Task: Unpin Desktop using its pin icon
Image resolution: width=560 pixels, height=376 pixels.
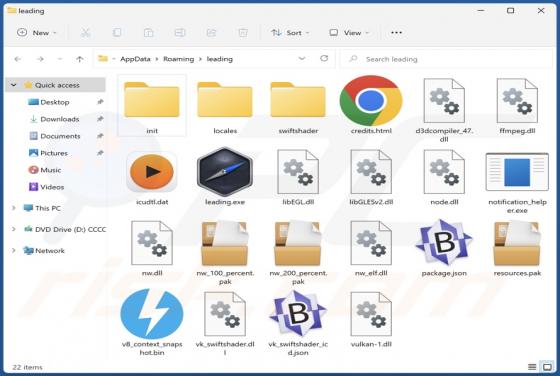Action: [x=100, y=102]
